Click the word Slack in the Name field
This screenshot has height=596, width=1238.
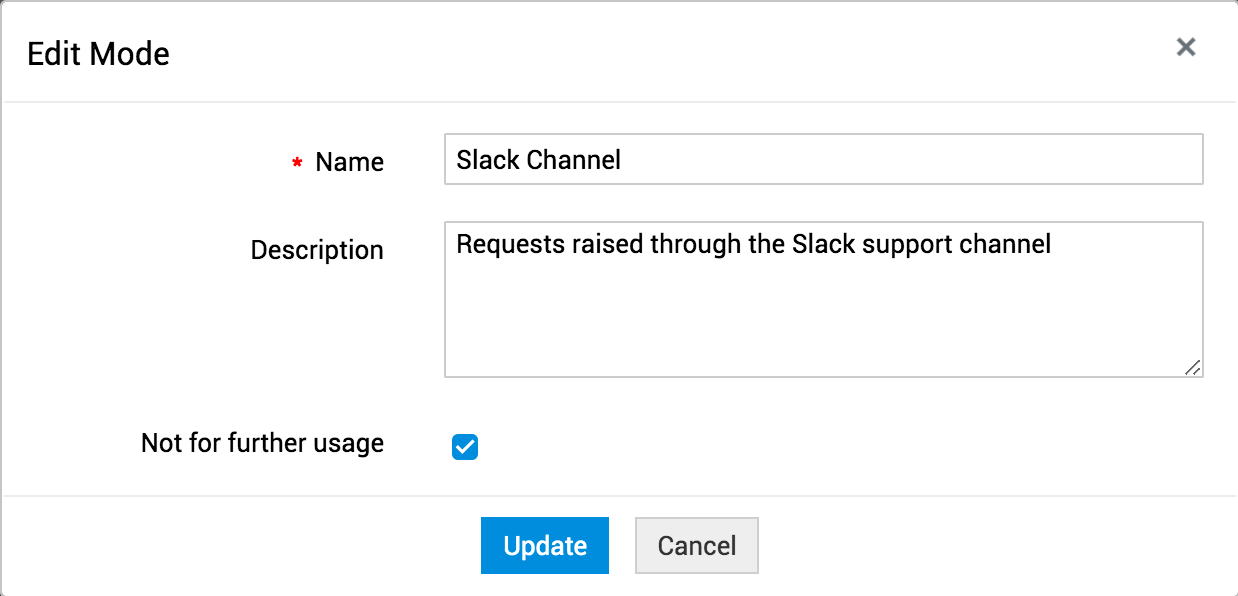(487, 160)
